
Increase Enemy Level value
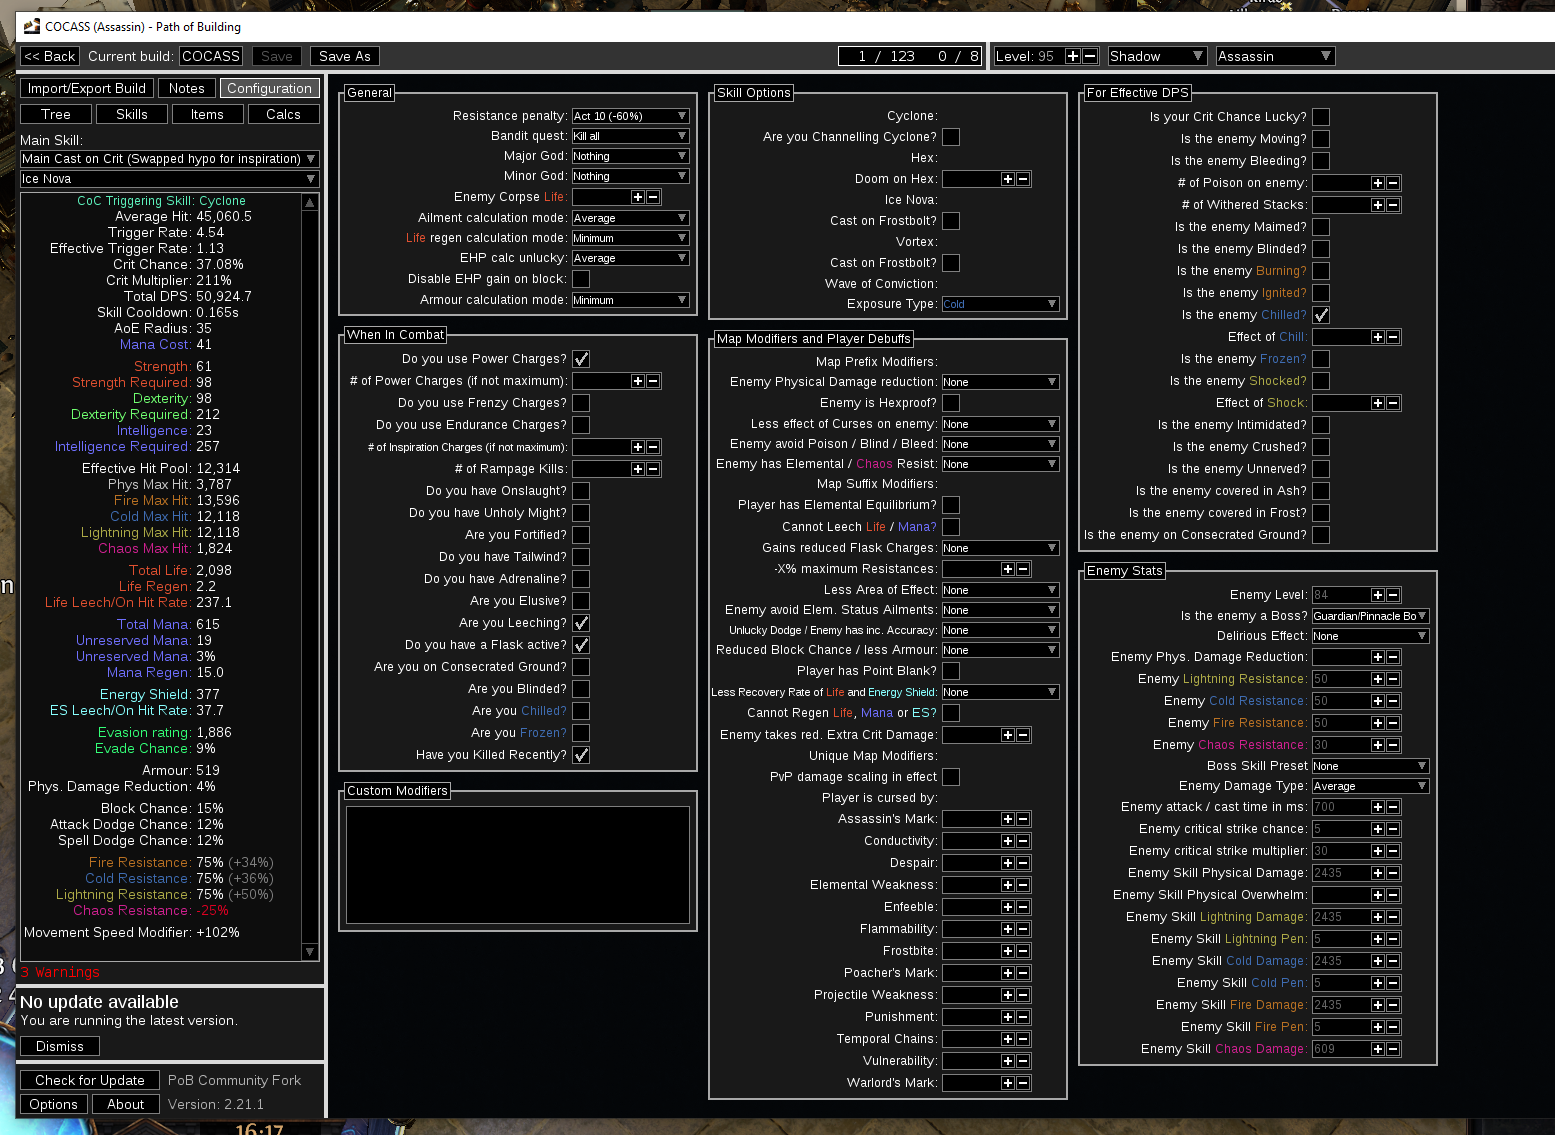(x=1378, y=595)
